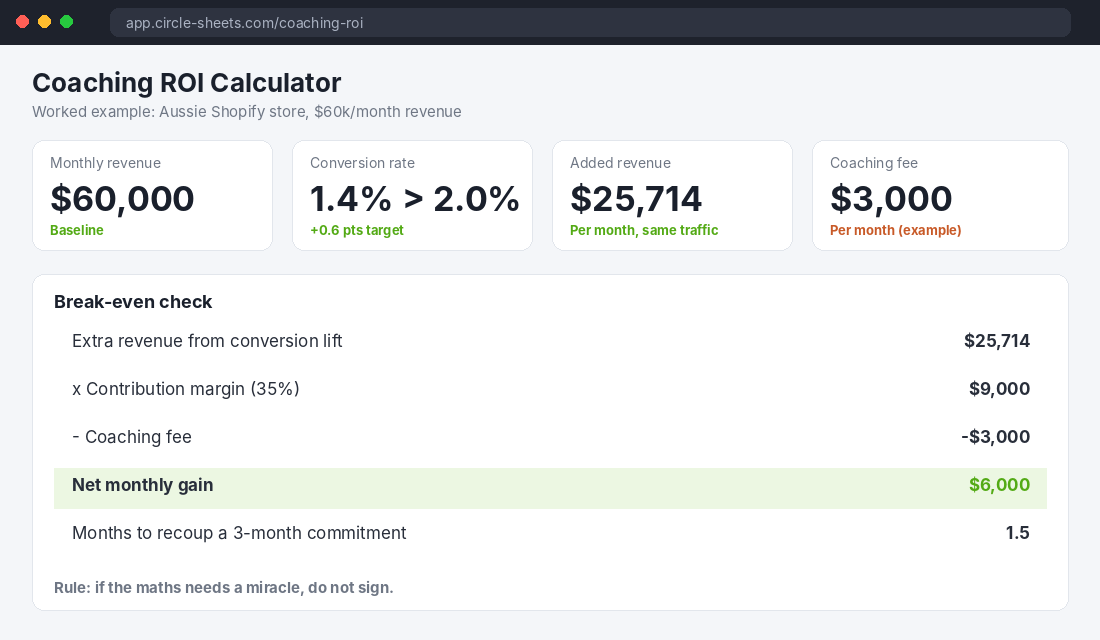The image size is (1100, 640).
Task: Click the red close window button
Action: [22, 22]
